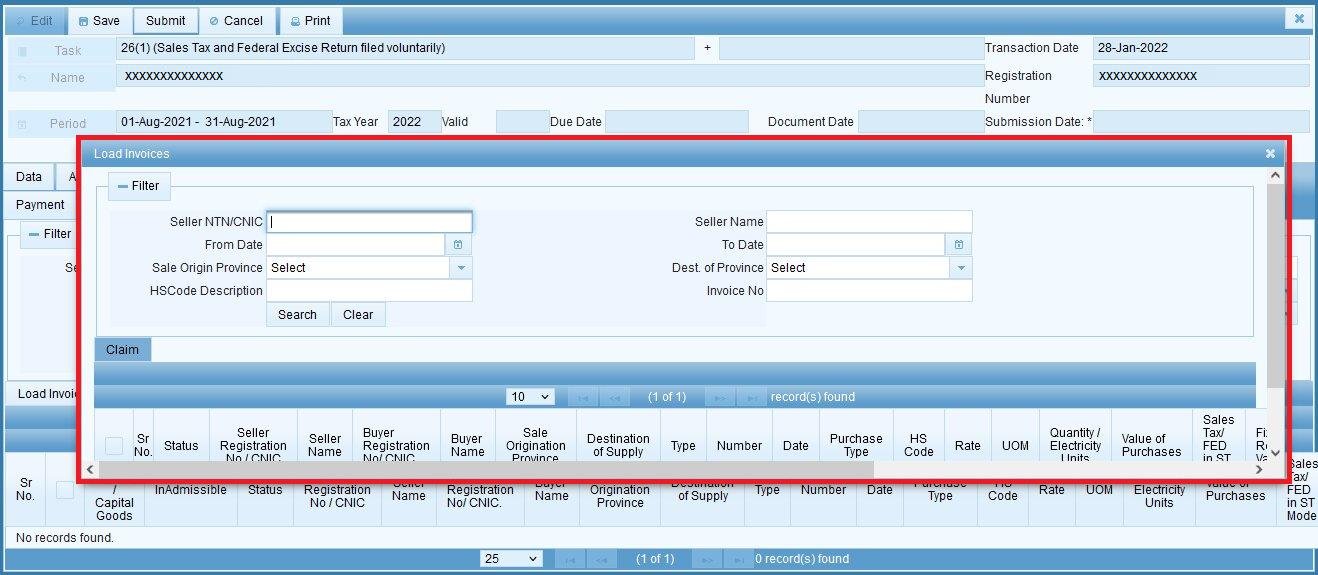Close the Load Invoices dialog
This screenshot has height=575, width=1318.
(1270, 153)
